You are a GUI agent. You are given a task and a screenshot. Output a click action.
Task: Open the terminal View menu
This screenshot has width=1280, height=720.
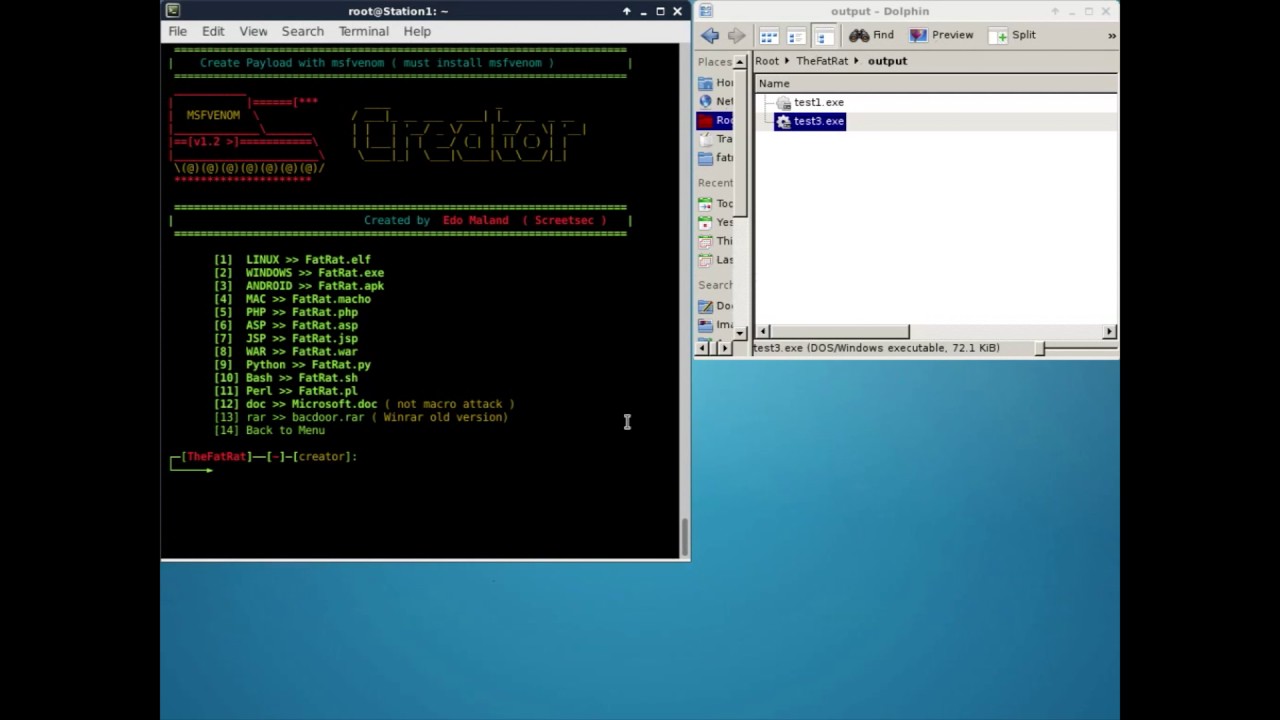pyautogui.click(x=253, y=31)
